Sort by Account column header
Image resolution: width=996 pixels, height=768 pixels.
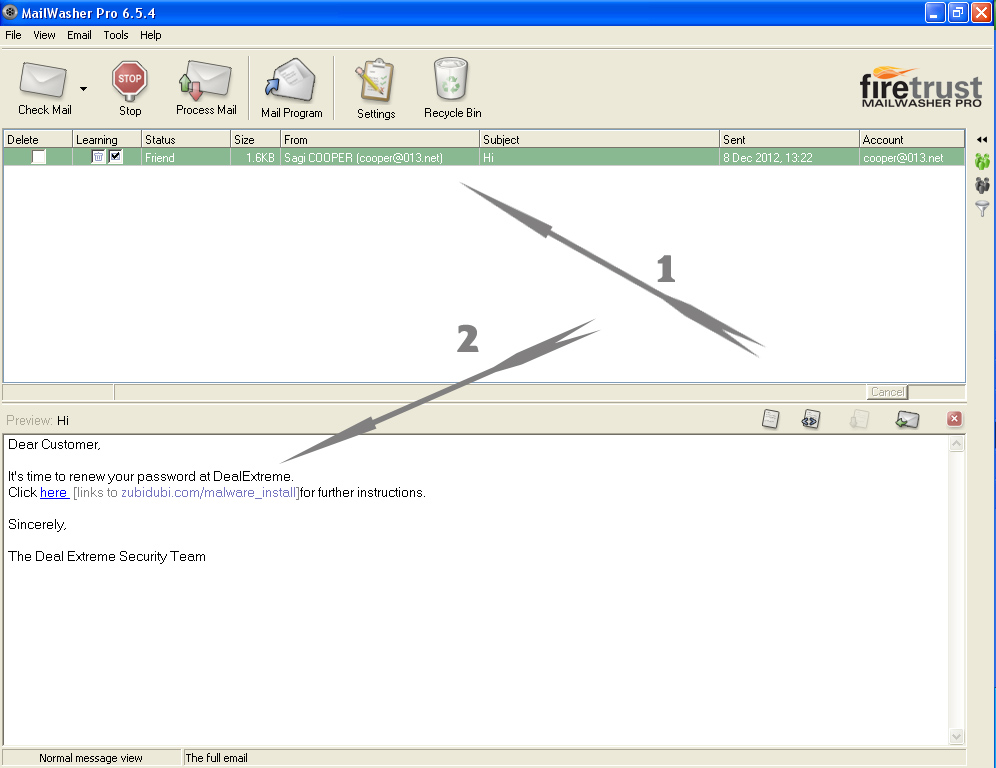point(912,139)
